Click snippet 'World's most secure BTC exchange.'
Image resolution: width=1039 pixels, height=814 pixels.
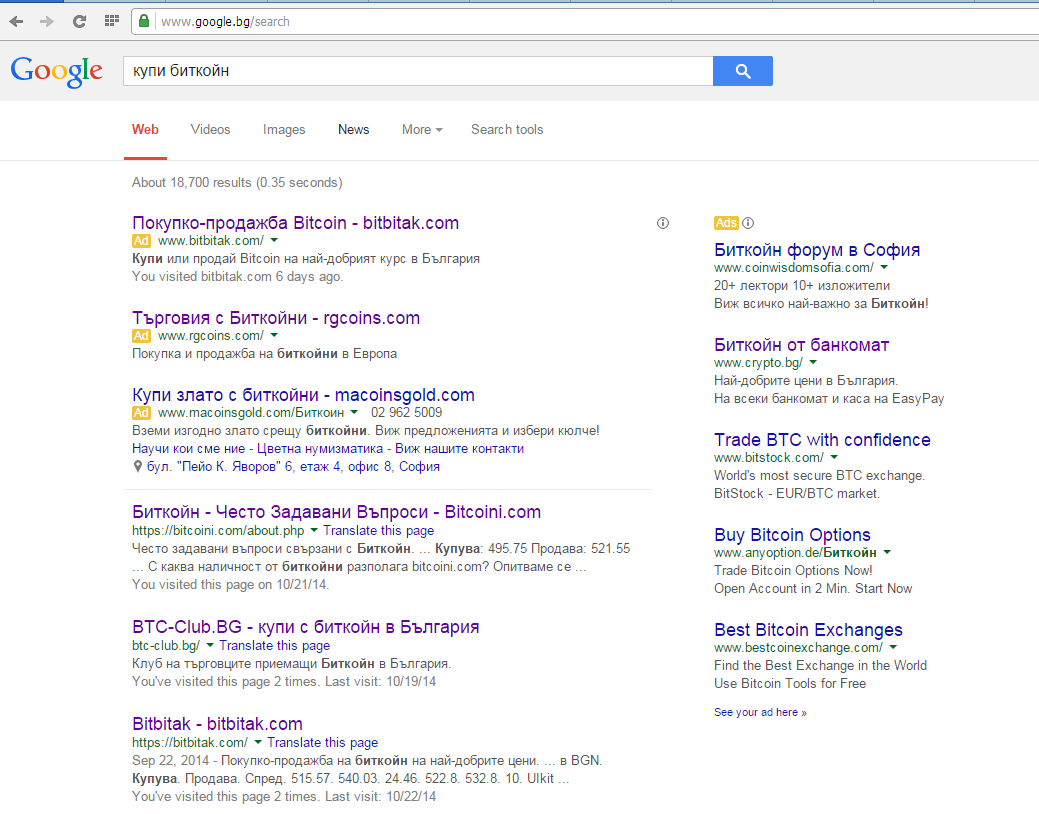pos(819,476)
